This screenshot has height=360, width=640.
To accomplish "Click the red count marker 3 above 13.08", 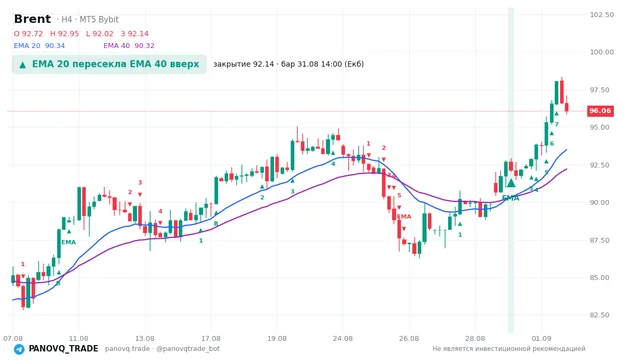I will pyautogui.click(x=140, y=182).
